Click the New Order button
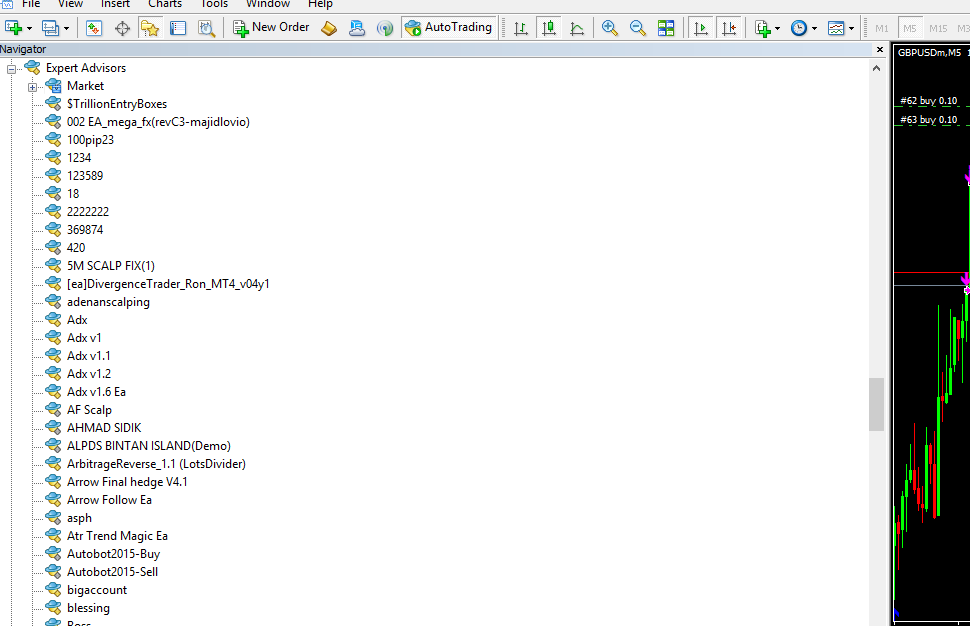This screenshot has height=626, width=970. [271, 27]
